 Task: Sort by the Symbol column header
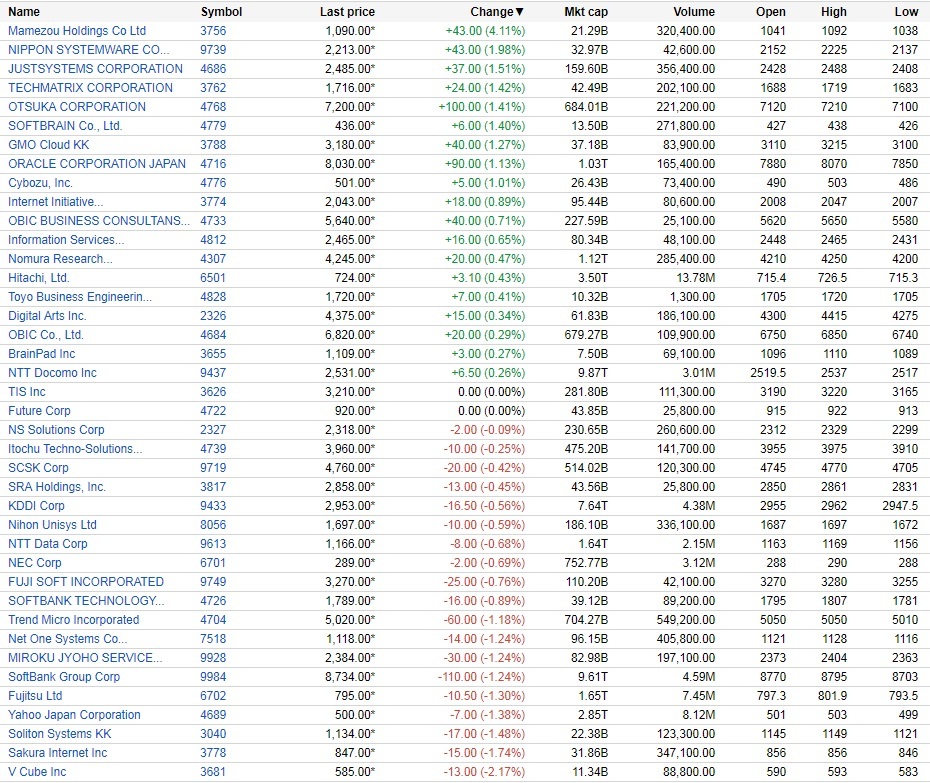pyautogui.click(x=221, y=12)
